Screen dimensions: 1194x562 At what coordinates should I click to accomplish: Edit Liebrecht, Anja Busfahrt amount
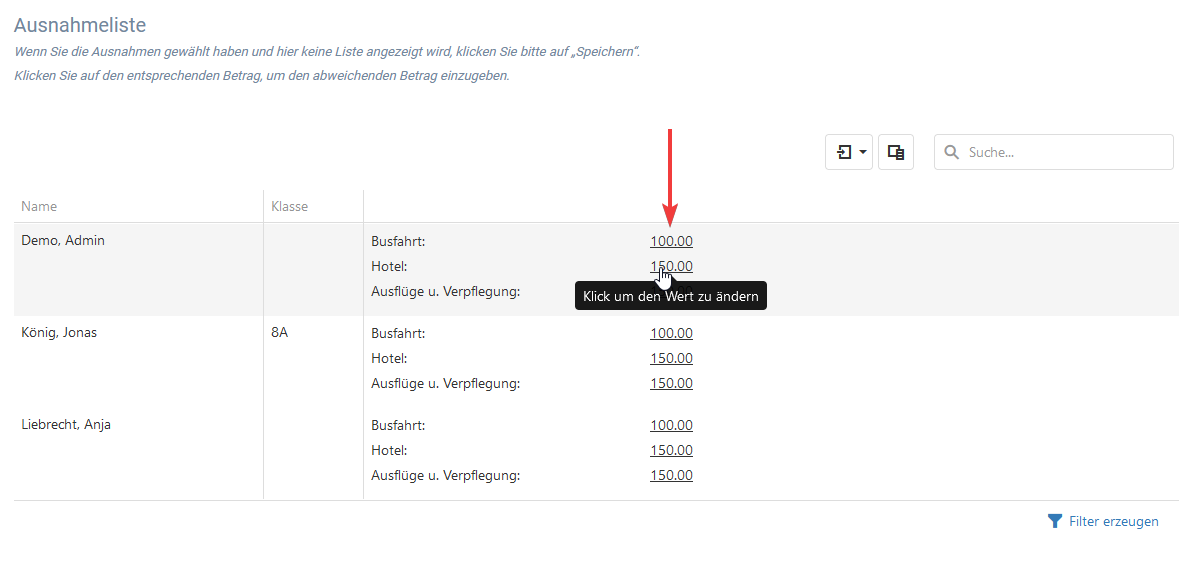[x=671, y=426]
